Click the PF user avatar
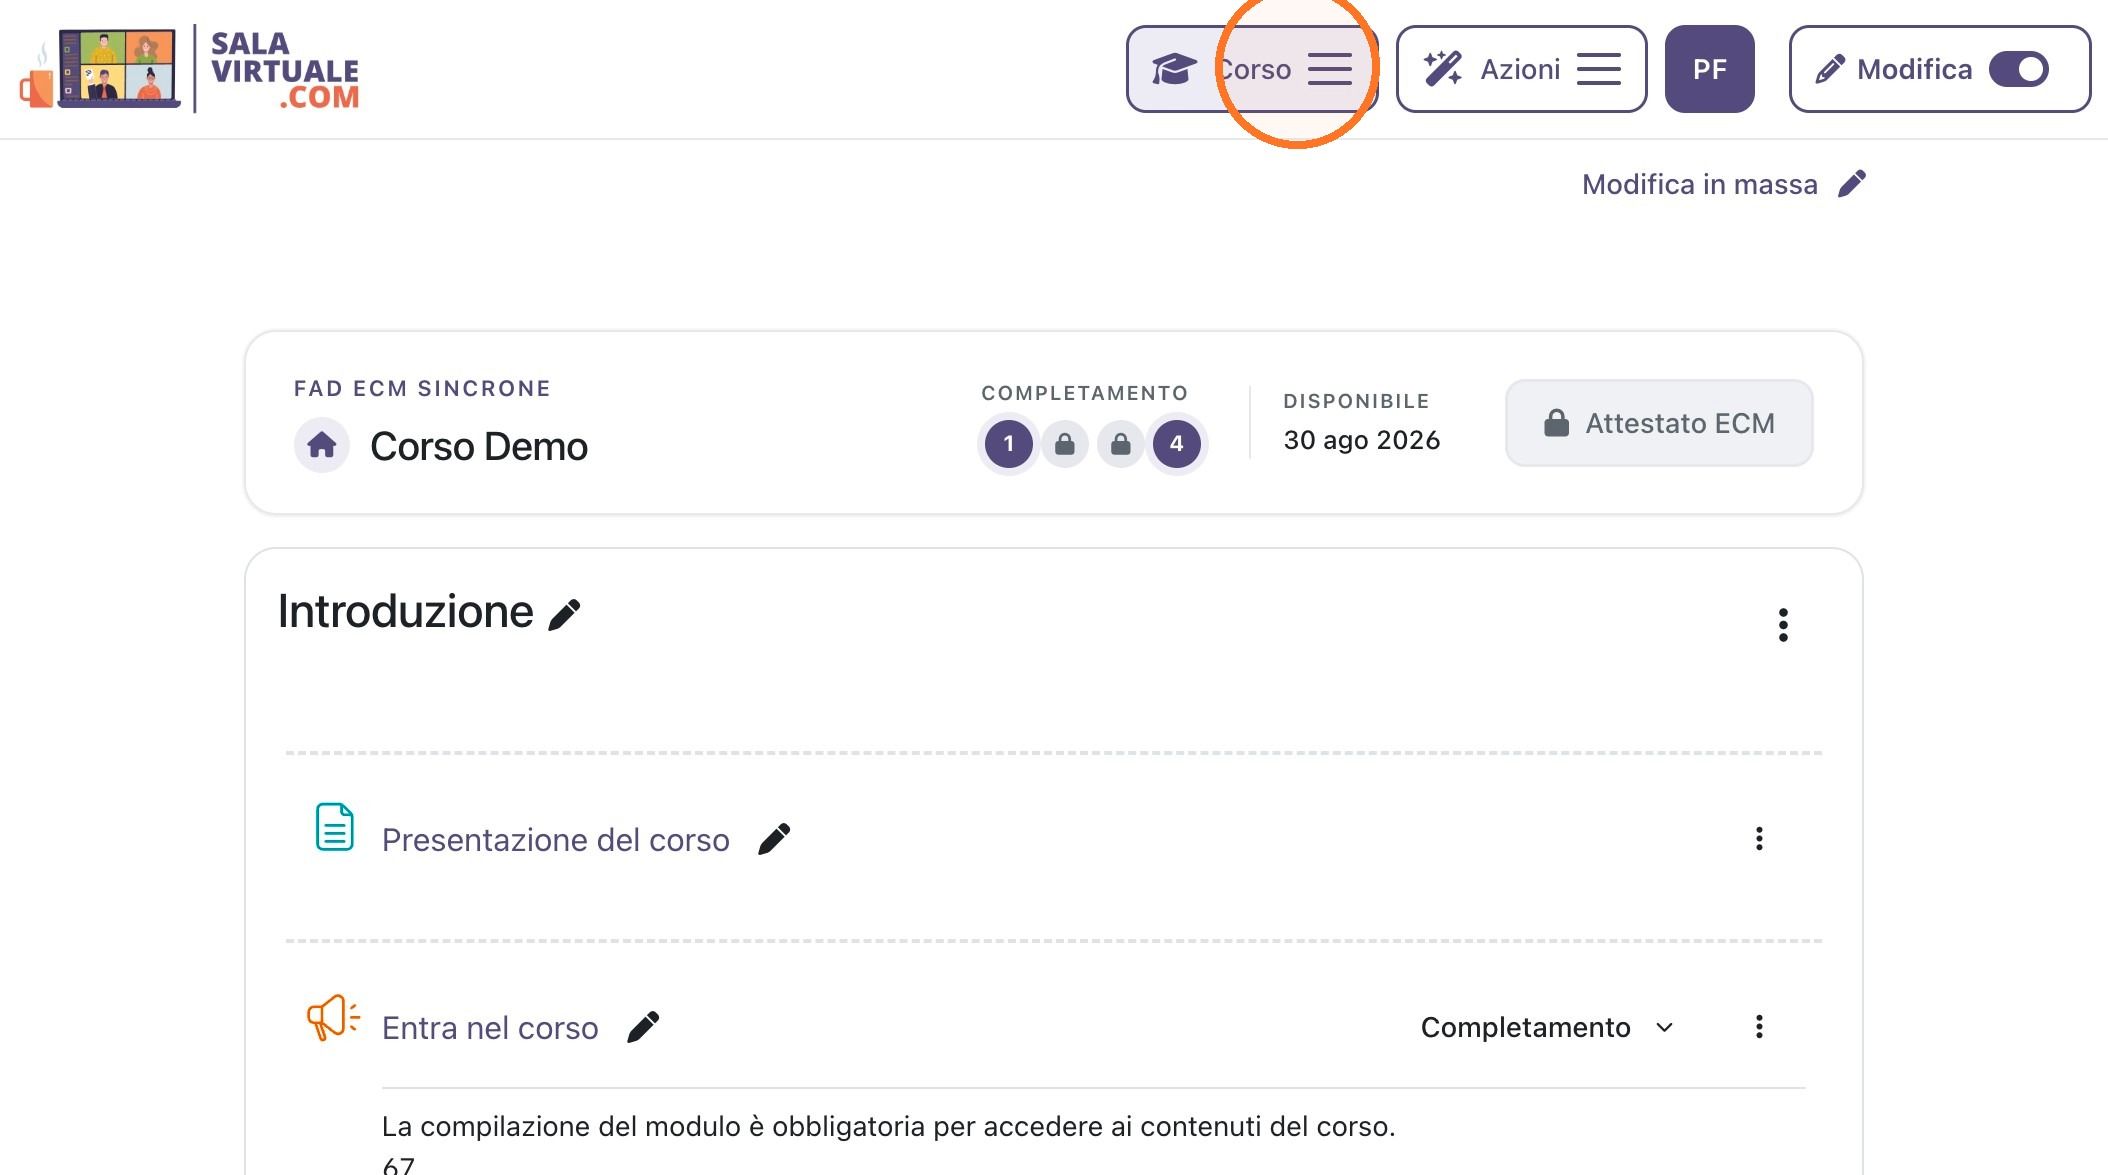Screen dimensions: 2108x1175 [1709, 69]
